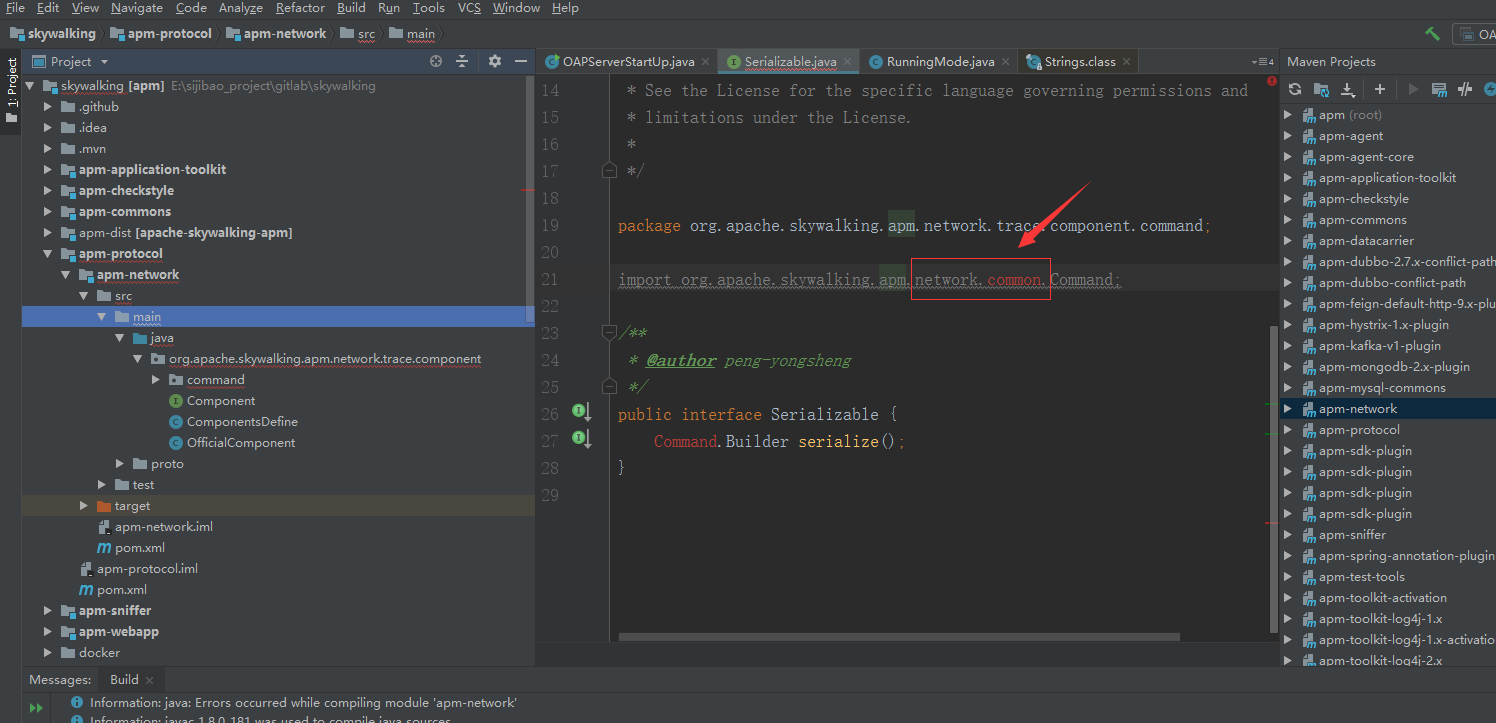This screenshot has height=723, width=1496.
Task: Select the docker folder
Action: pyautogui.click(x=99, y=652)
